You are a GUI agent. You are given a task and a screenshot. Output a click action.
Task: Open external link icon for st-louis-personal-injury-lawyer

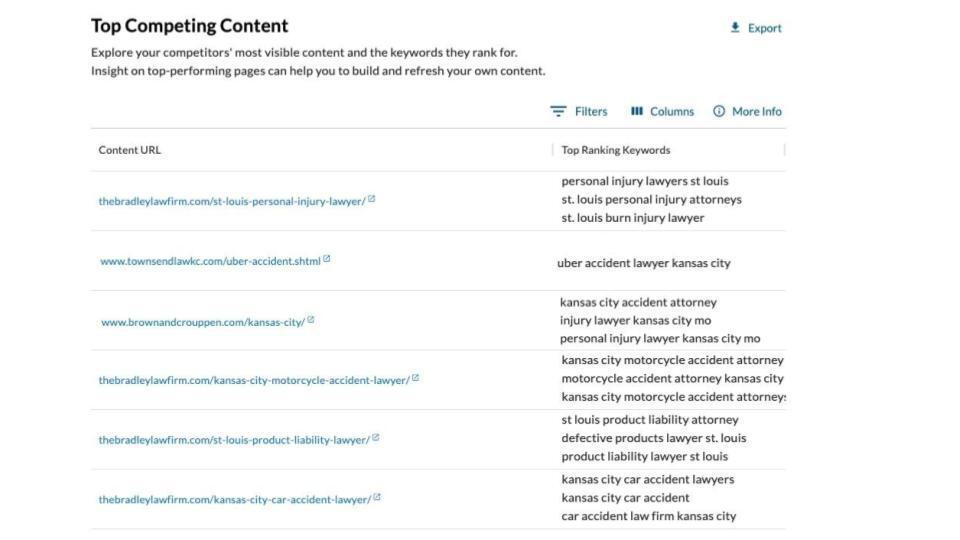click(372, 199)
